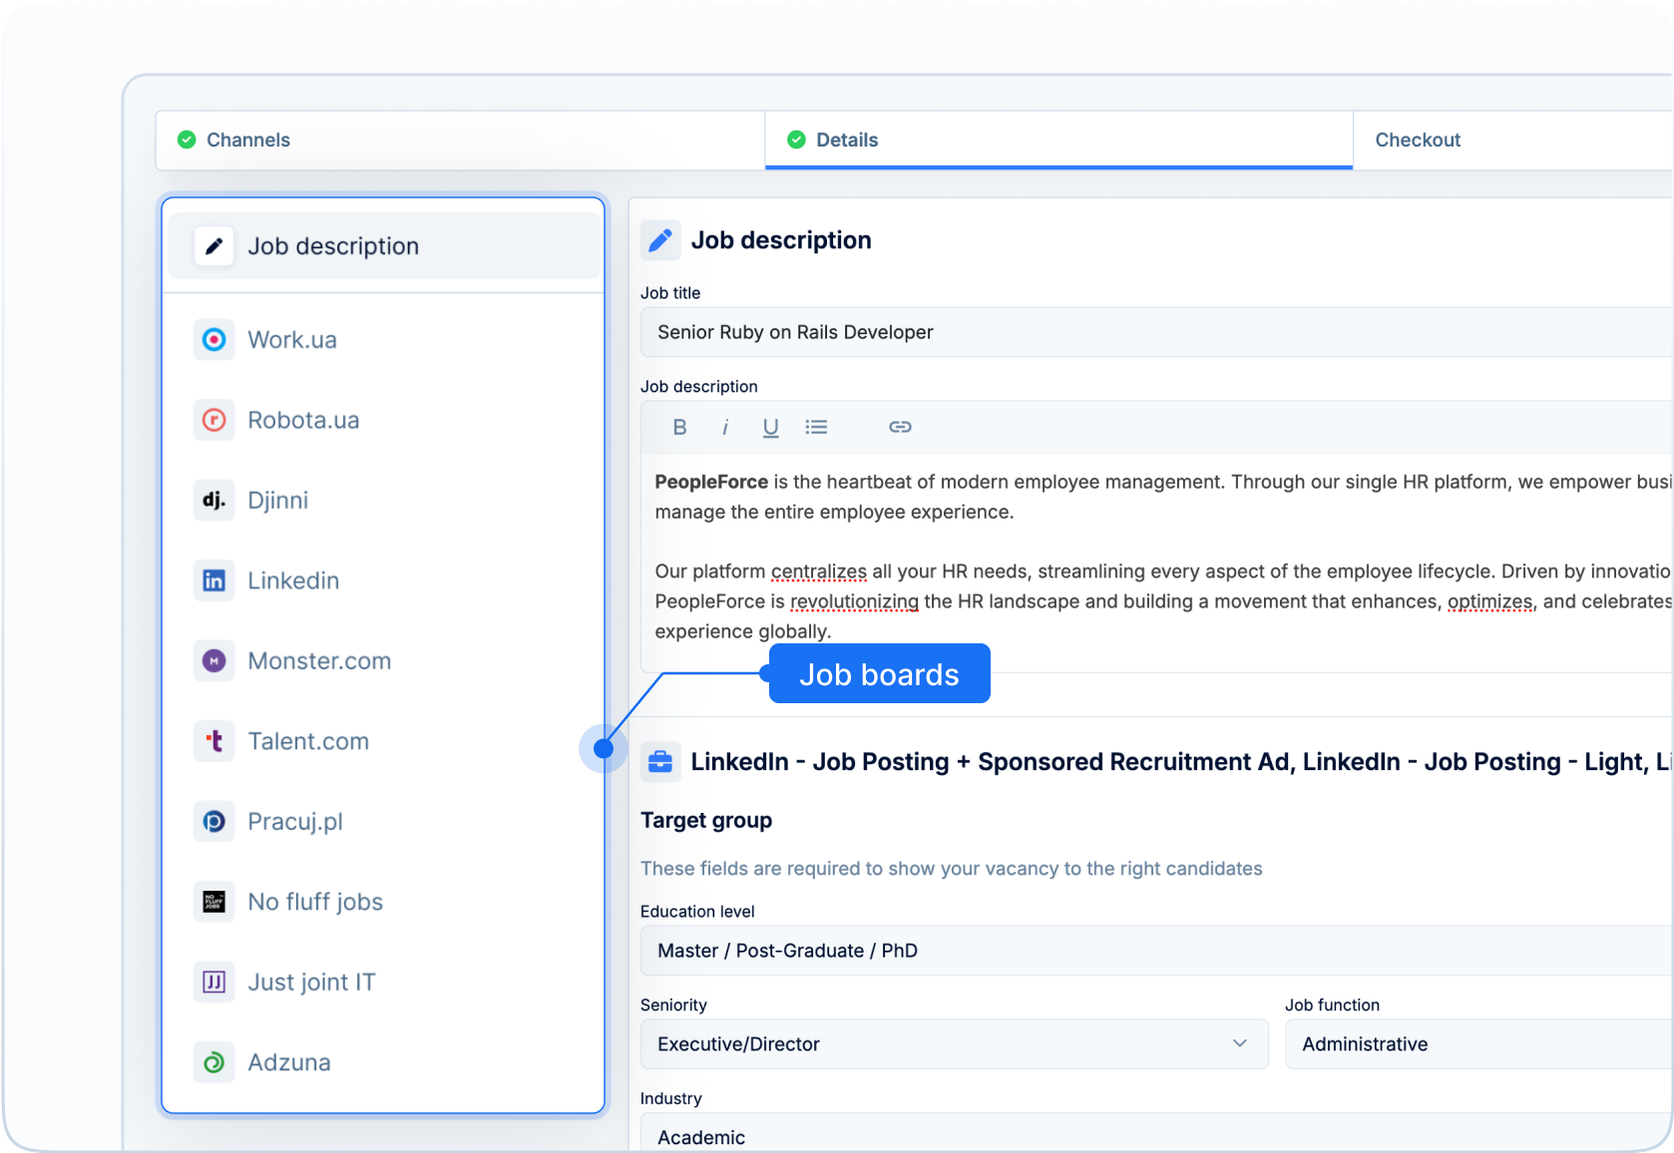Open Job description section in sidebar
This screenshot has width=1674, height=1153.
[x=383, y=246]
